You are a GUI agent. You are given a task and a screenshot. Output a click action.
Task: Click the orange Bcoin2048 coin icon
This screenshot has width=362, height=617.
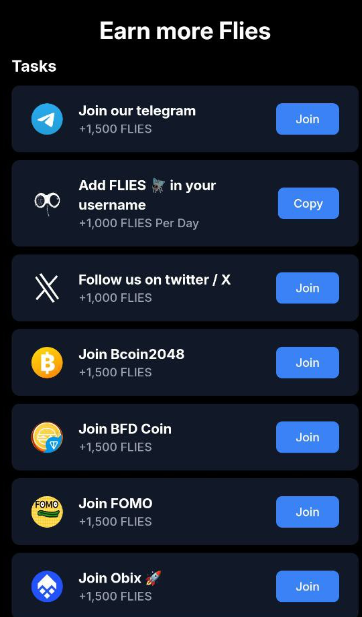tap(47, 362)
